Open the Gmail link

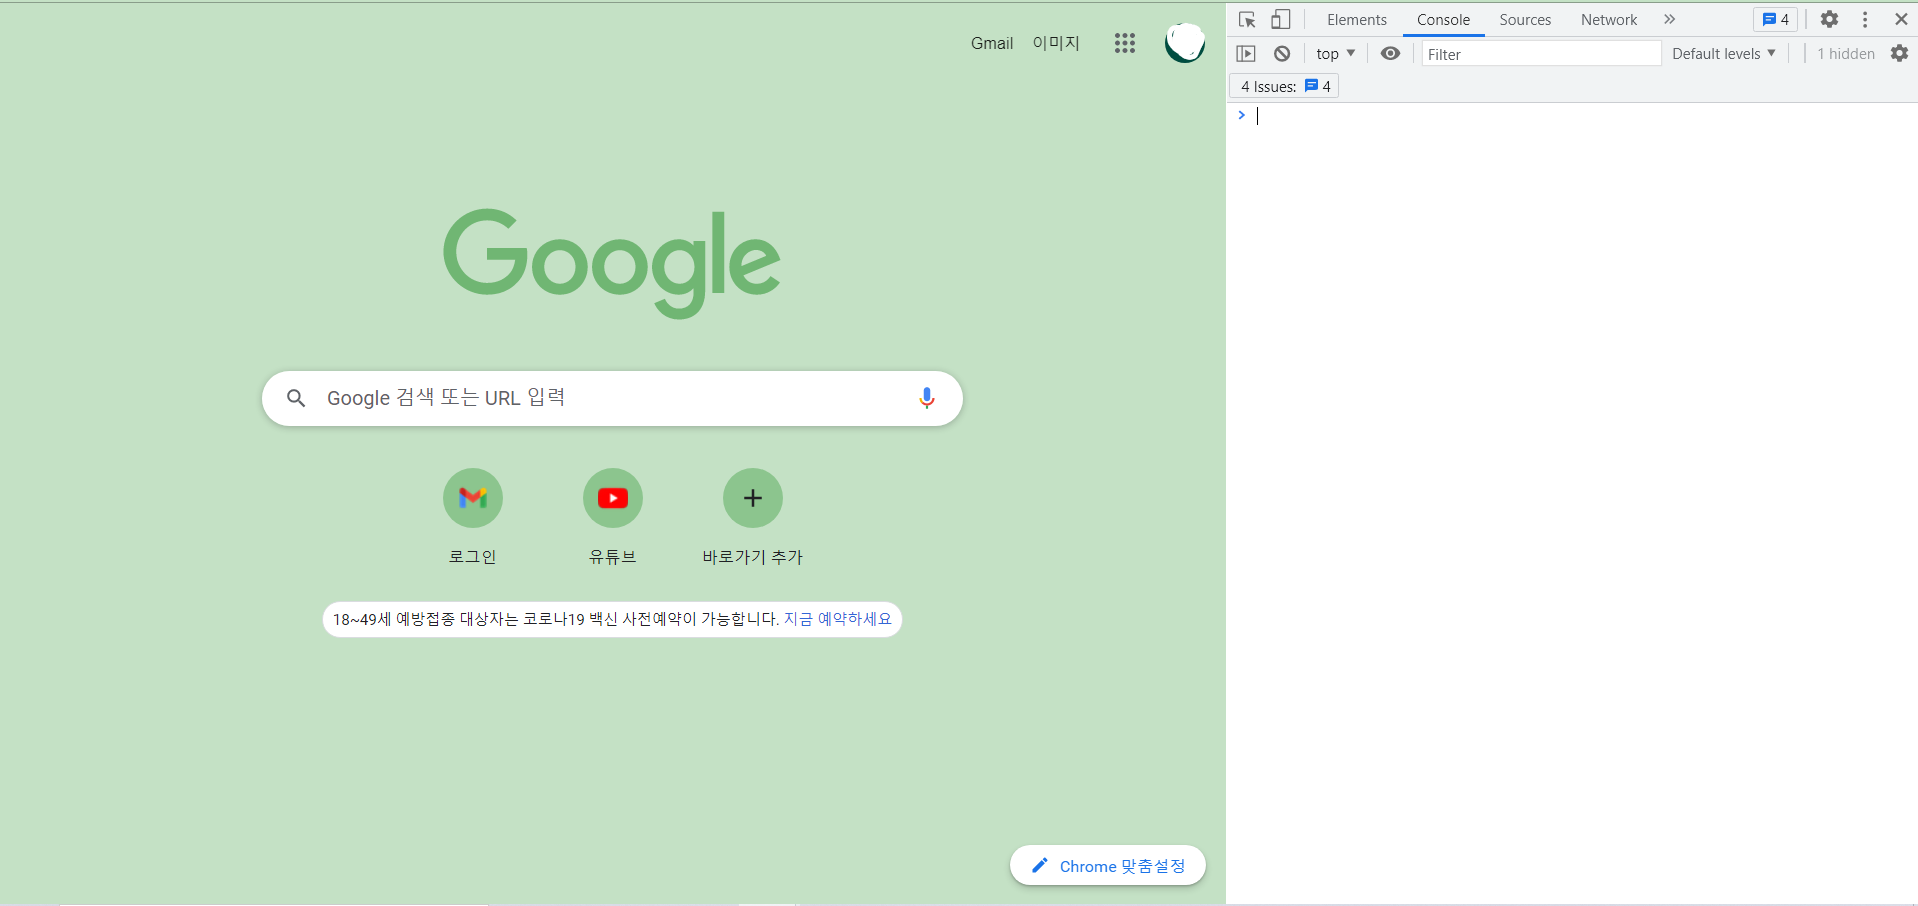[x=992, y=43]
